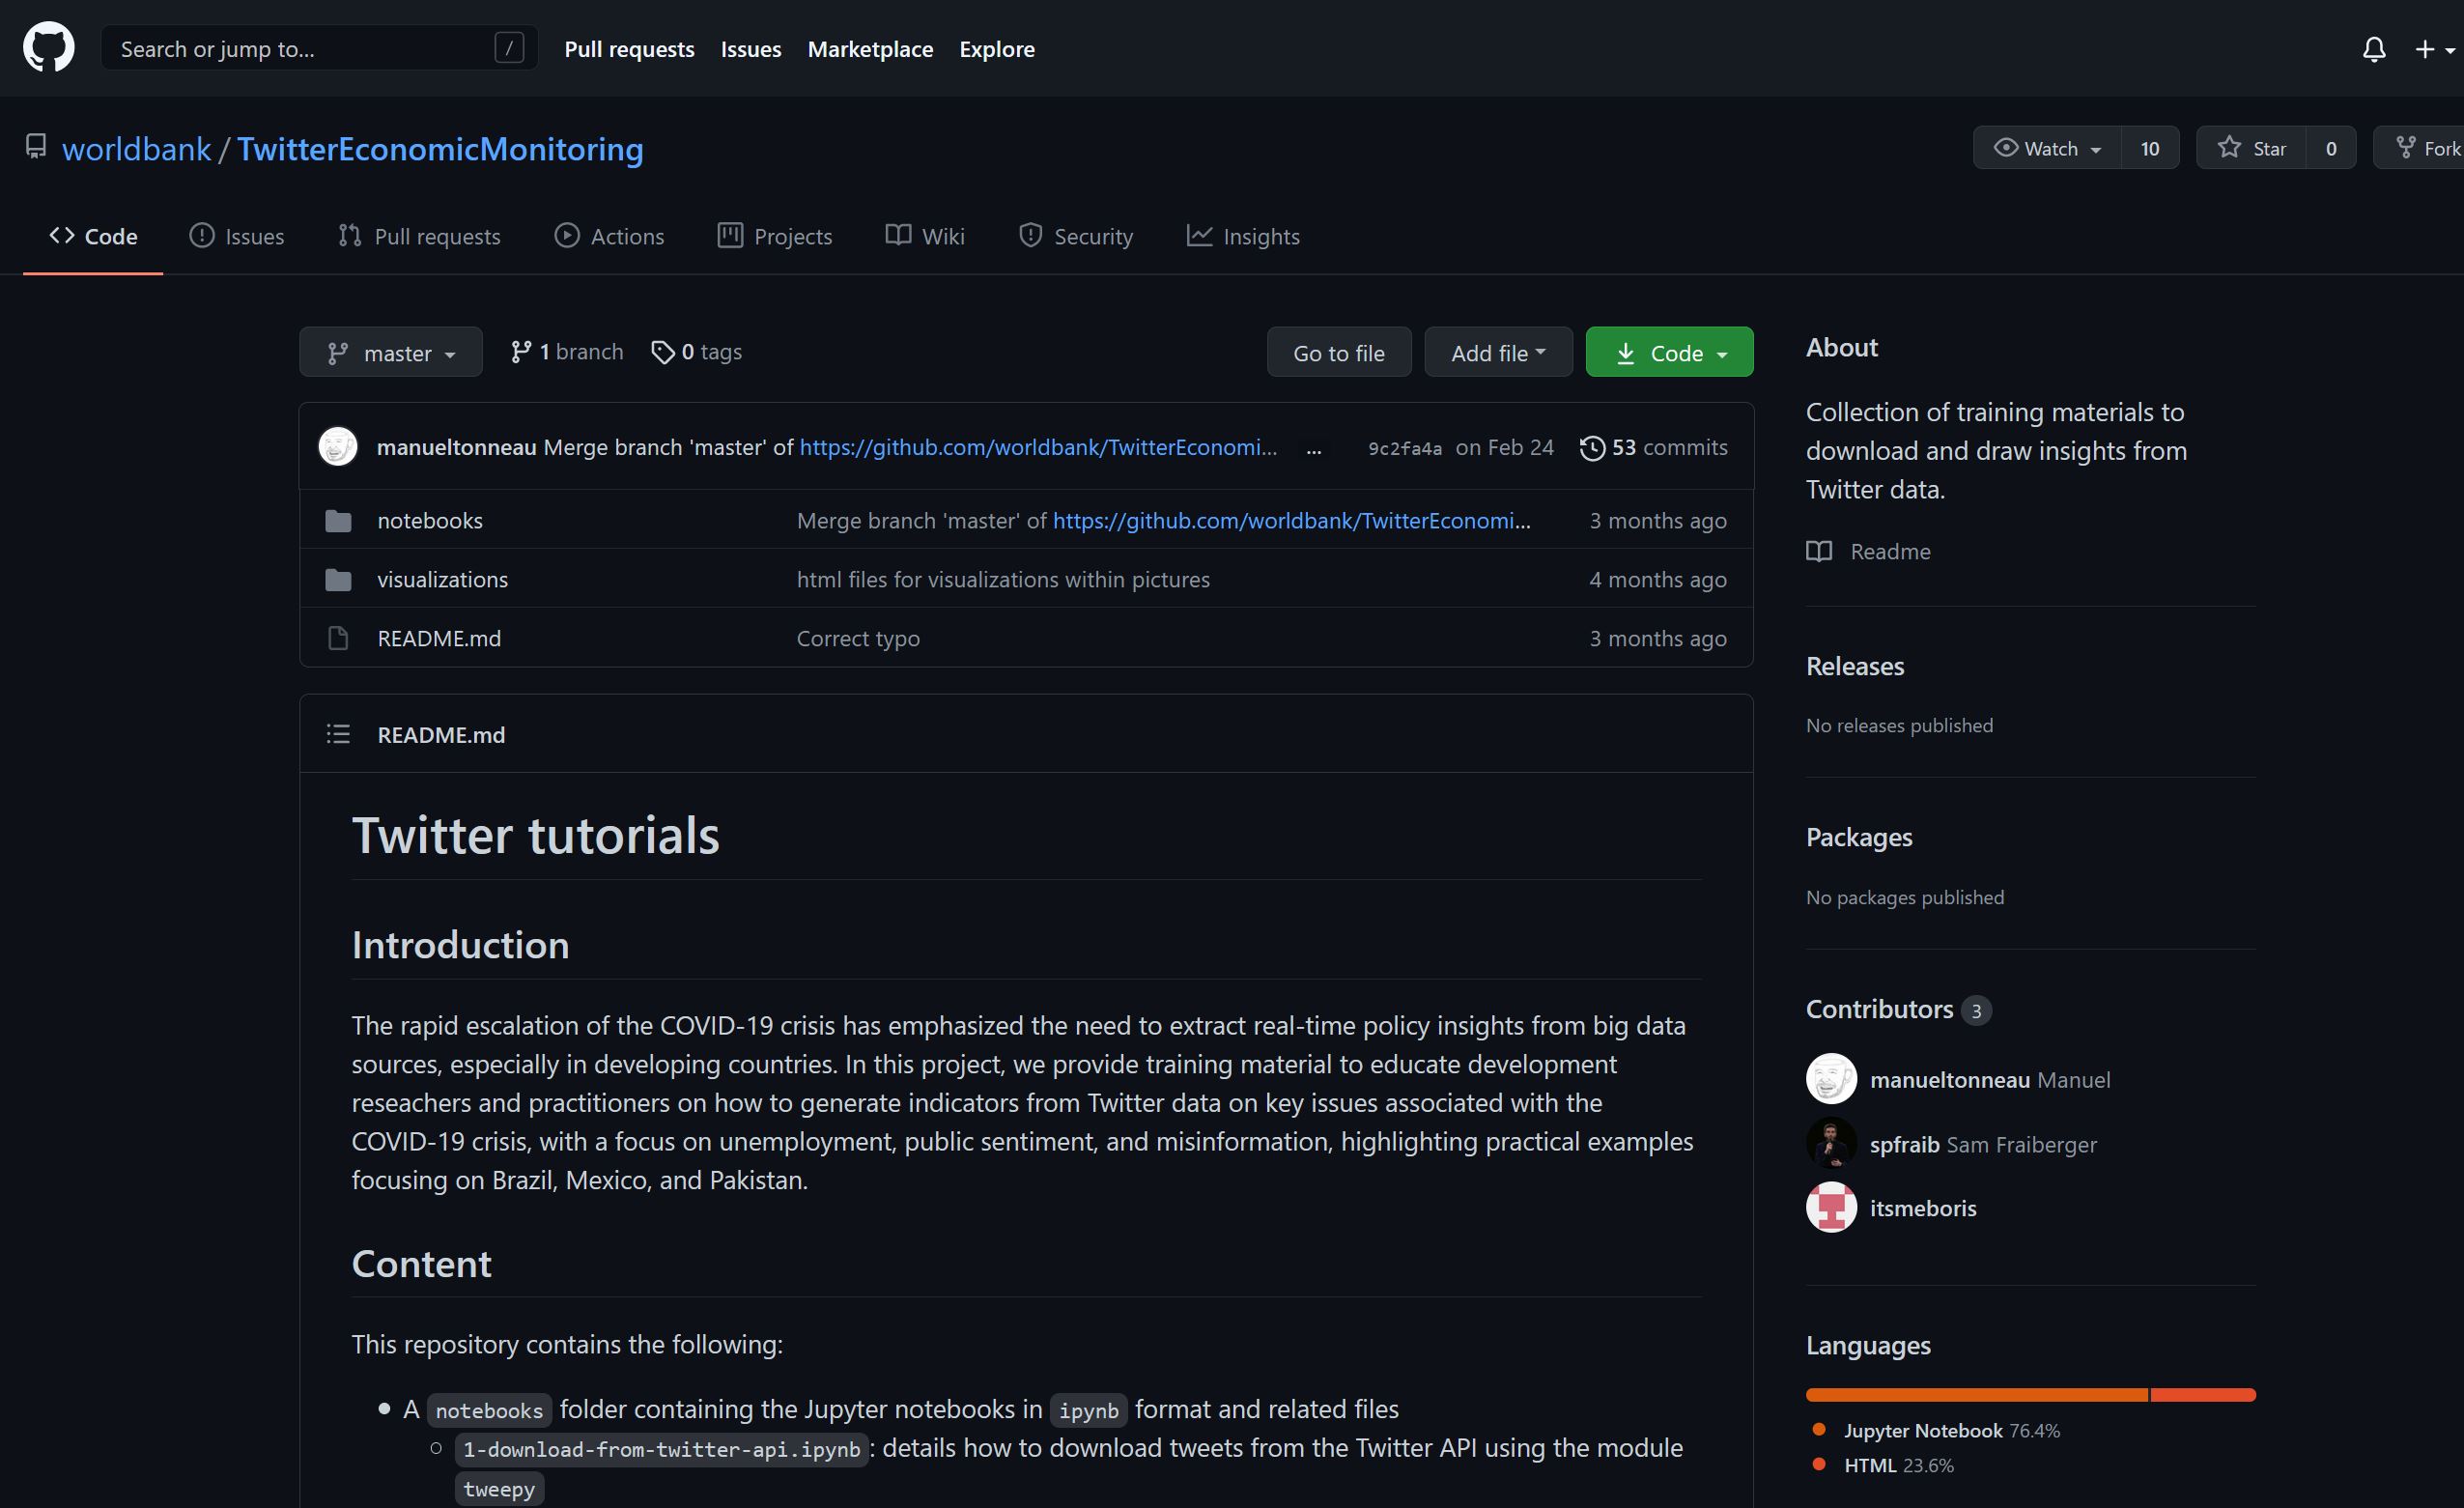Screen dimensions: 2464x1508
Task: Focus the Search or jump to field
Action: point(300,49)
